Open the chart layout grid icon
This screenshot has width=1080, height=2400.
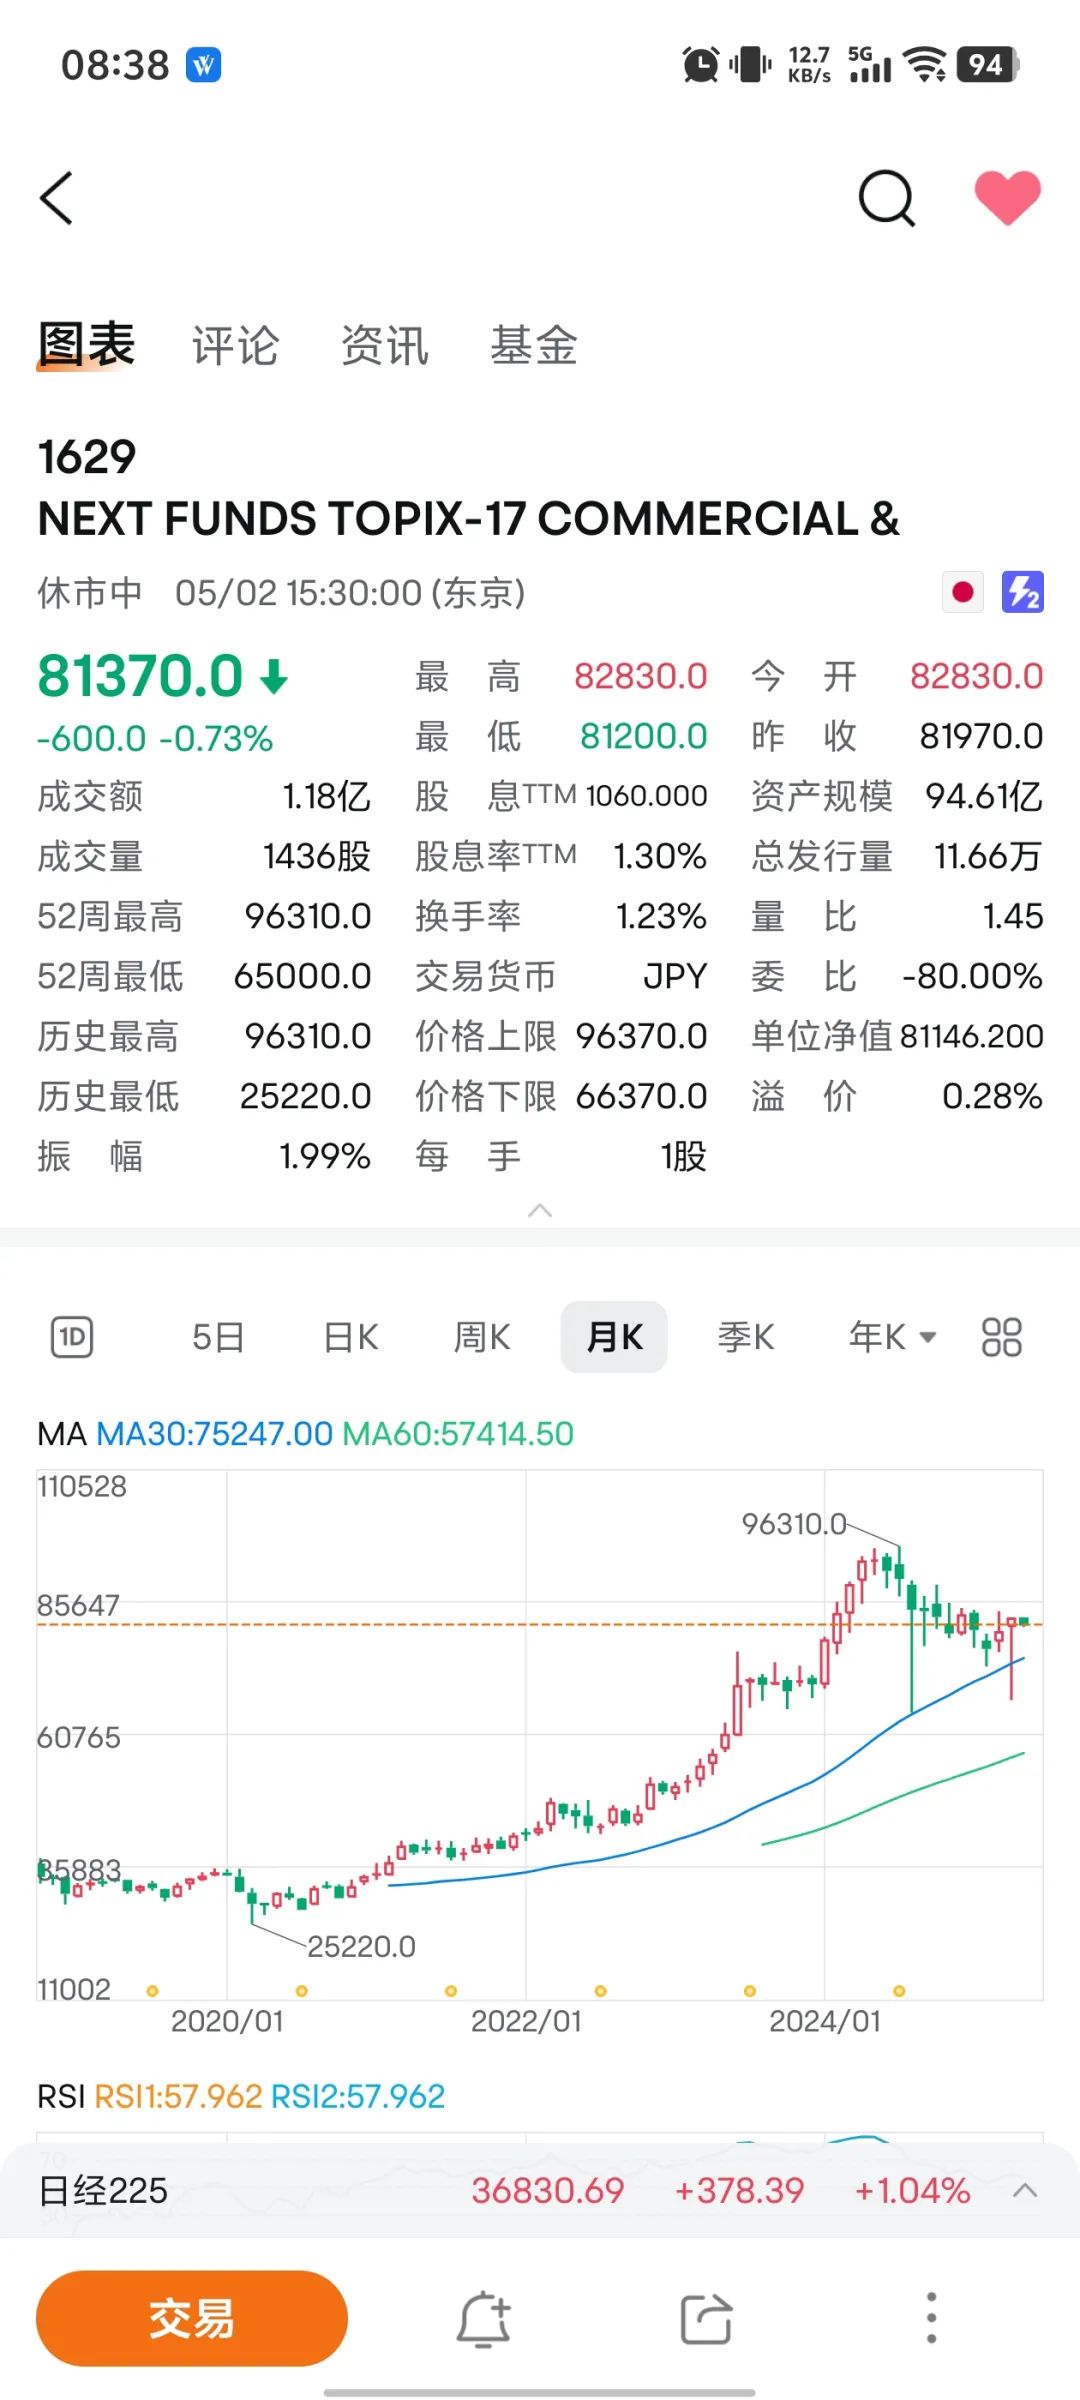1001,1337
